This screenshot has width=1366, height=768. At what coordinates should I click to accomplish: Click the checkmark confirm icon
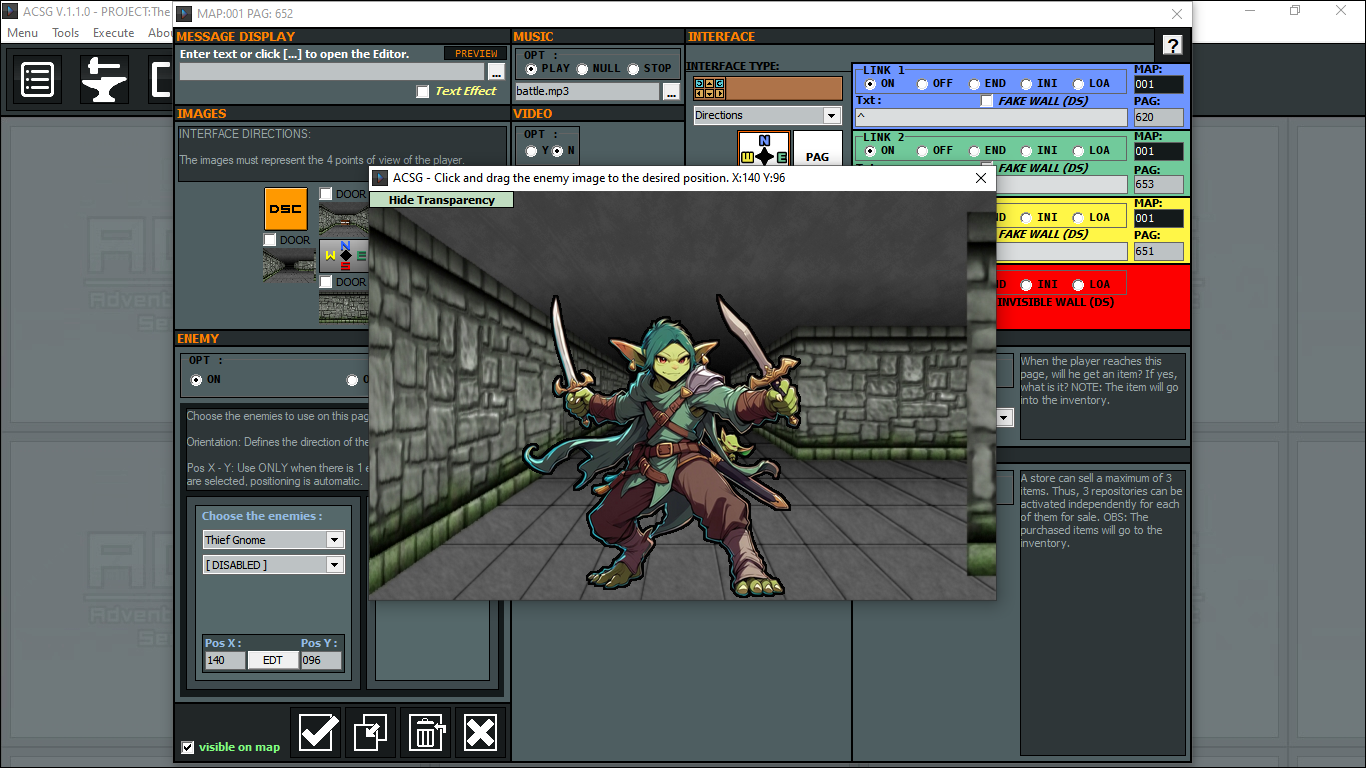(316, 733)
